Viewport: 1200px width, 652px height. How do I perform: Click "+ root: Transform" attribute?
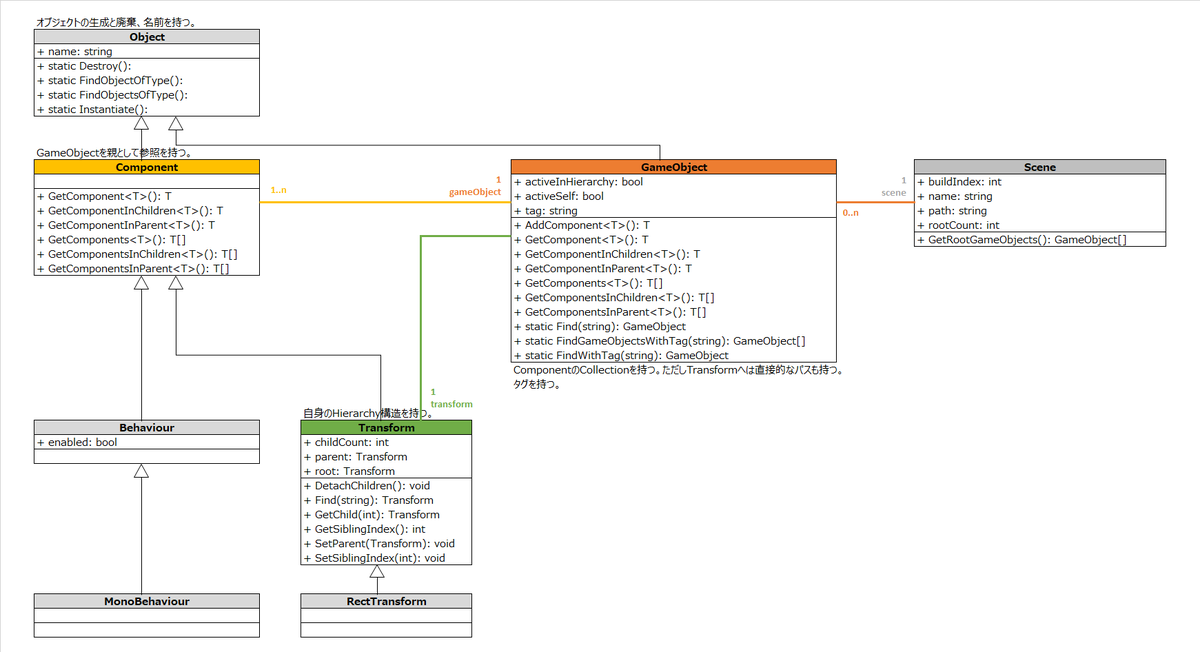(349, 471)
